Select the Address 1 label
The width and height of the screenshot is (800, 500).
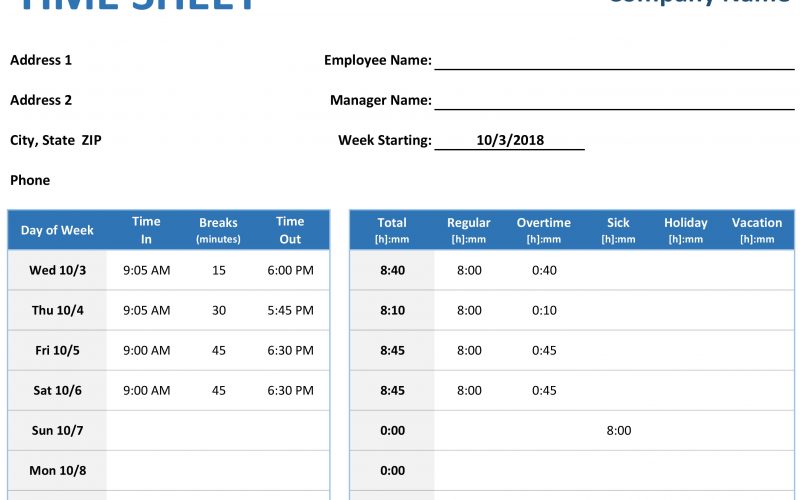[x=41, y=60]
